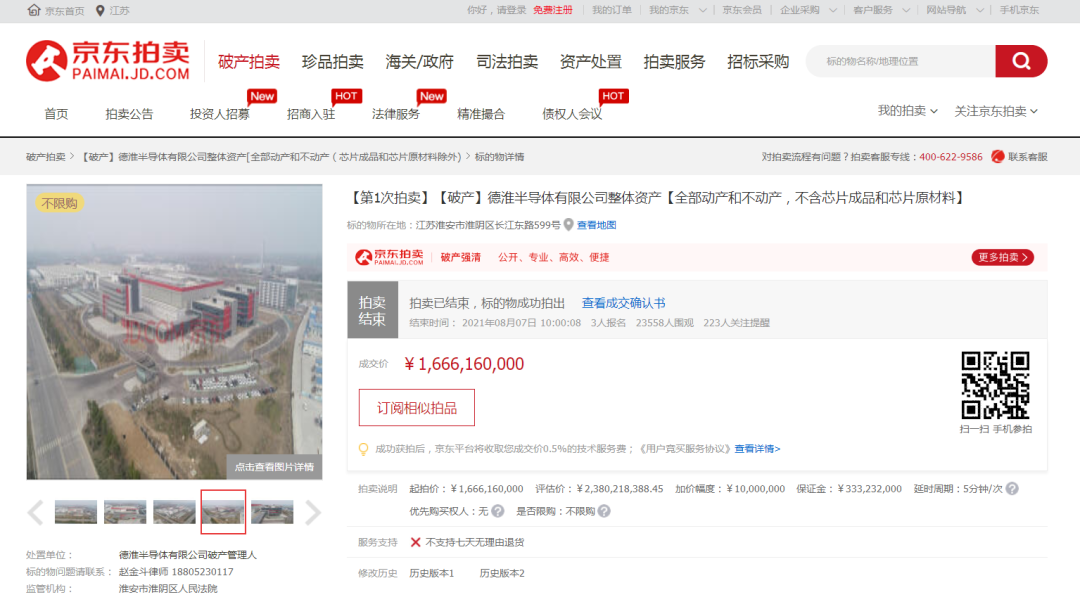Image resolution: width=1080 pixels, height=609 pixels.
Task: Open 法律服务 menu item
Action: [x=396, y=114]
